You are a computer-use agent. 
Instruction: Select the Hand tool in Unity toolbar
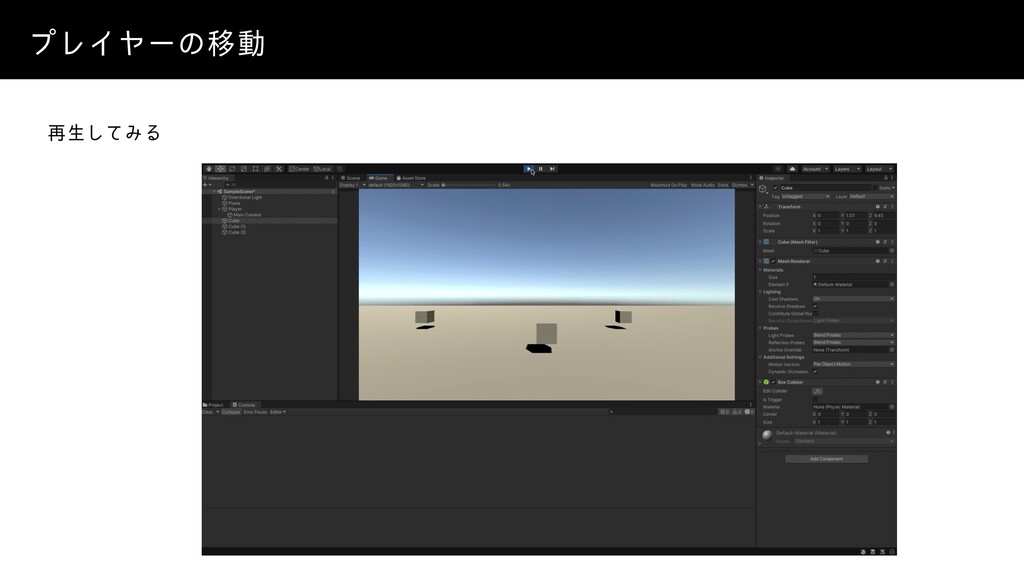[x=209, y=169]
